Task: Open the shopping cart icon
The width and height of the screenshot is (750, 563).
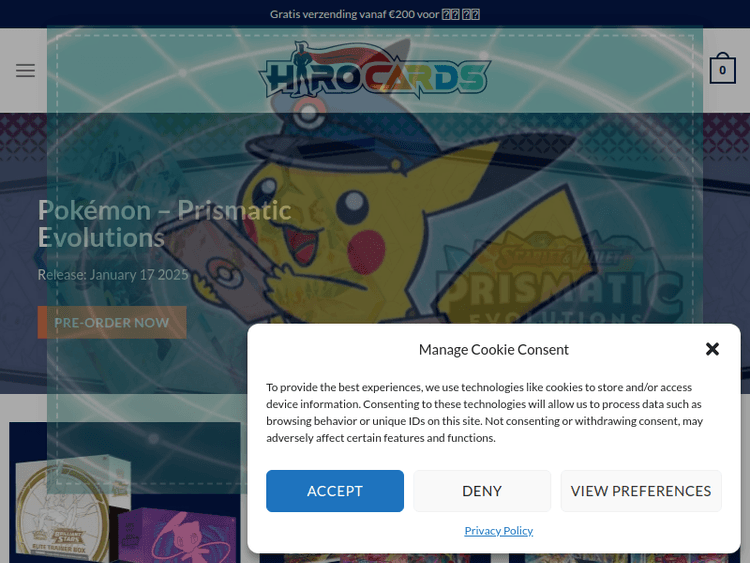Action: point(722,70)
